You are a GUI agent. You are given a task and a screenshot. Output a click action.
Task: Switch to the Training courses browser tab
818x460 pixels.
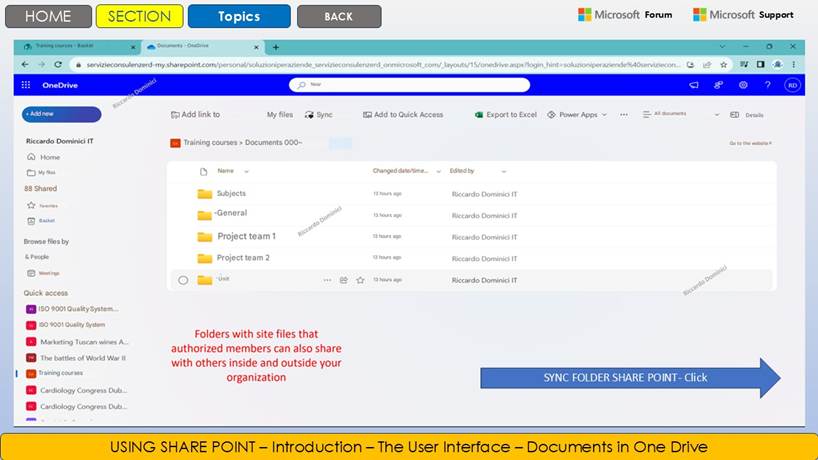pyautogui.click(x=76, y=46)
